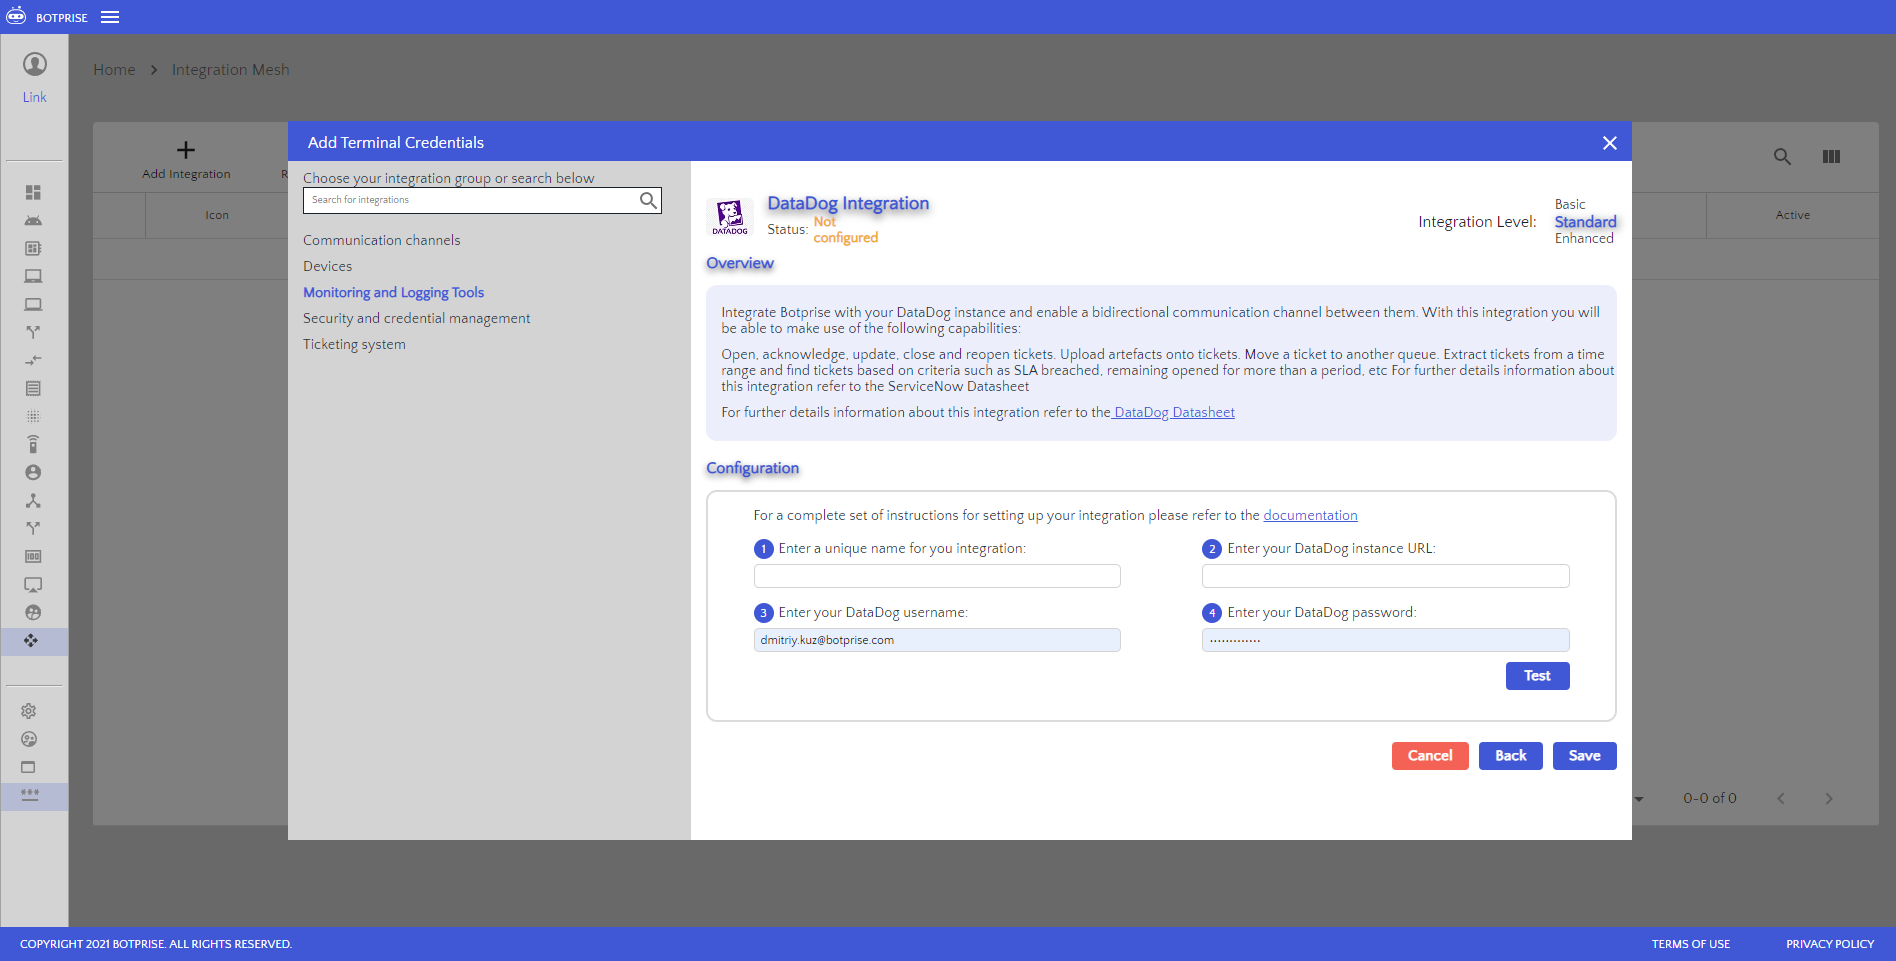Click the column view icon behind dialog
The image size is (1896, 961).
tap(1831, 156)
